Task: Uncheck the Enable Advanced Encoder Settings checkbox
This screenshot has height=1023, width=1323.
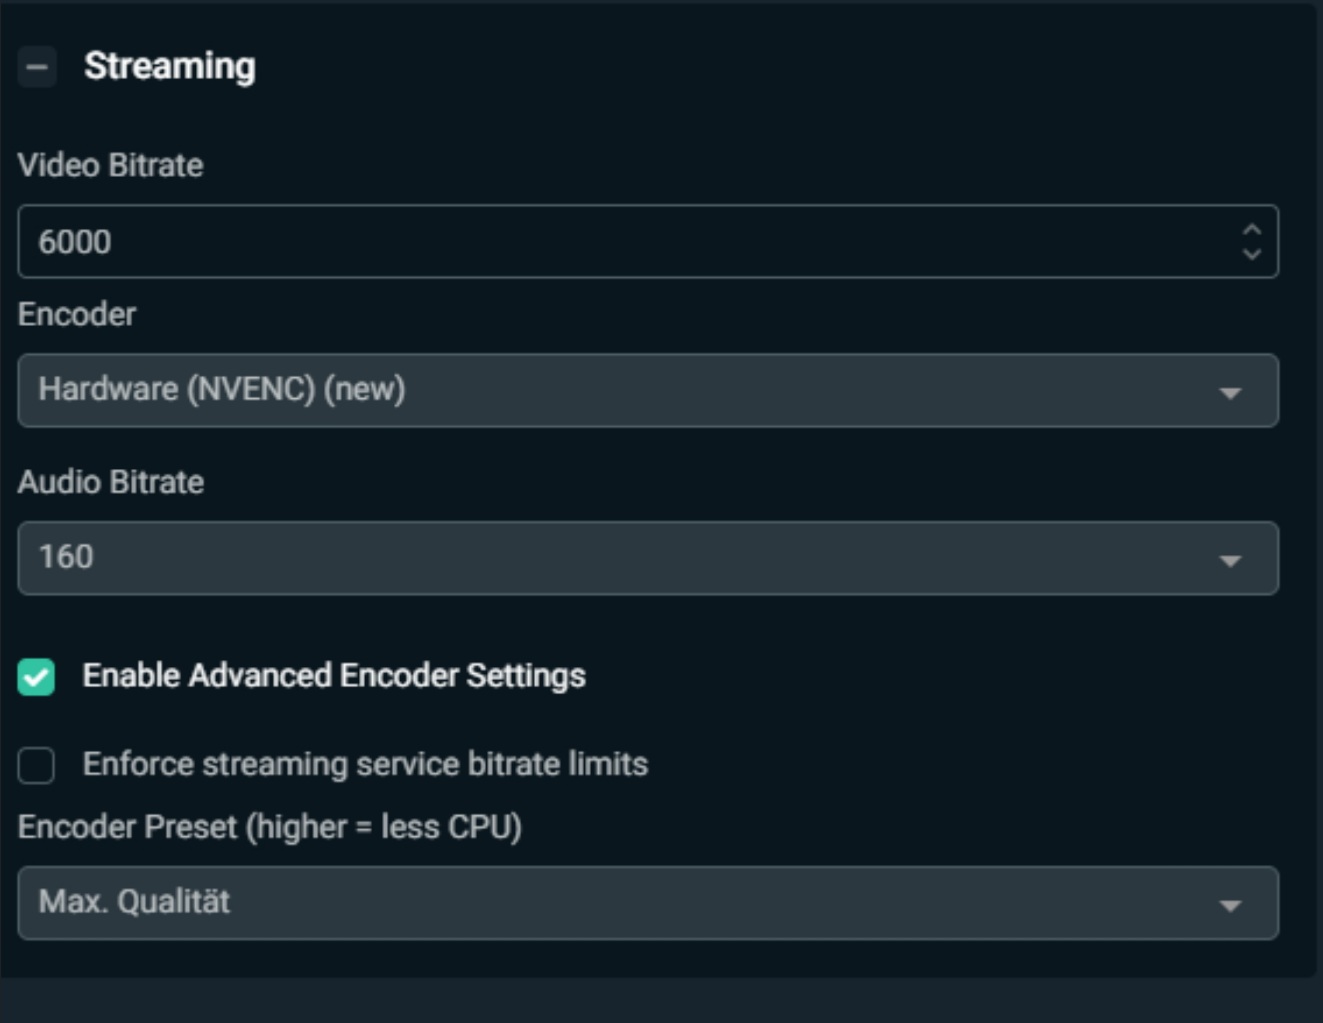Action: click(36, 677)
